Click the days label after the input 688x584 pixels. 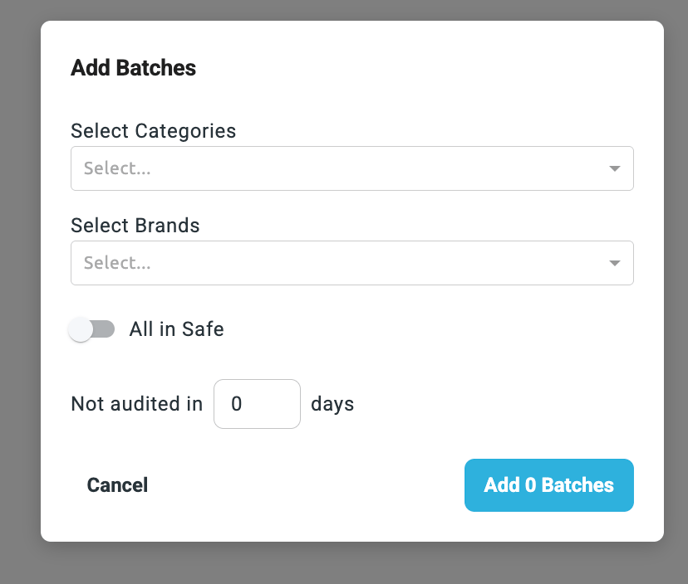[x=333, y=404]
